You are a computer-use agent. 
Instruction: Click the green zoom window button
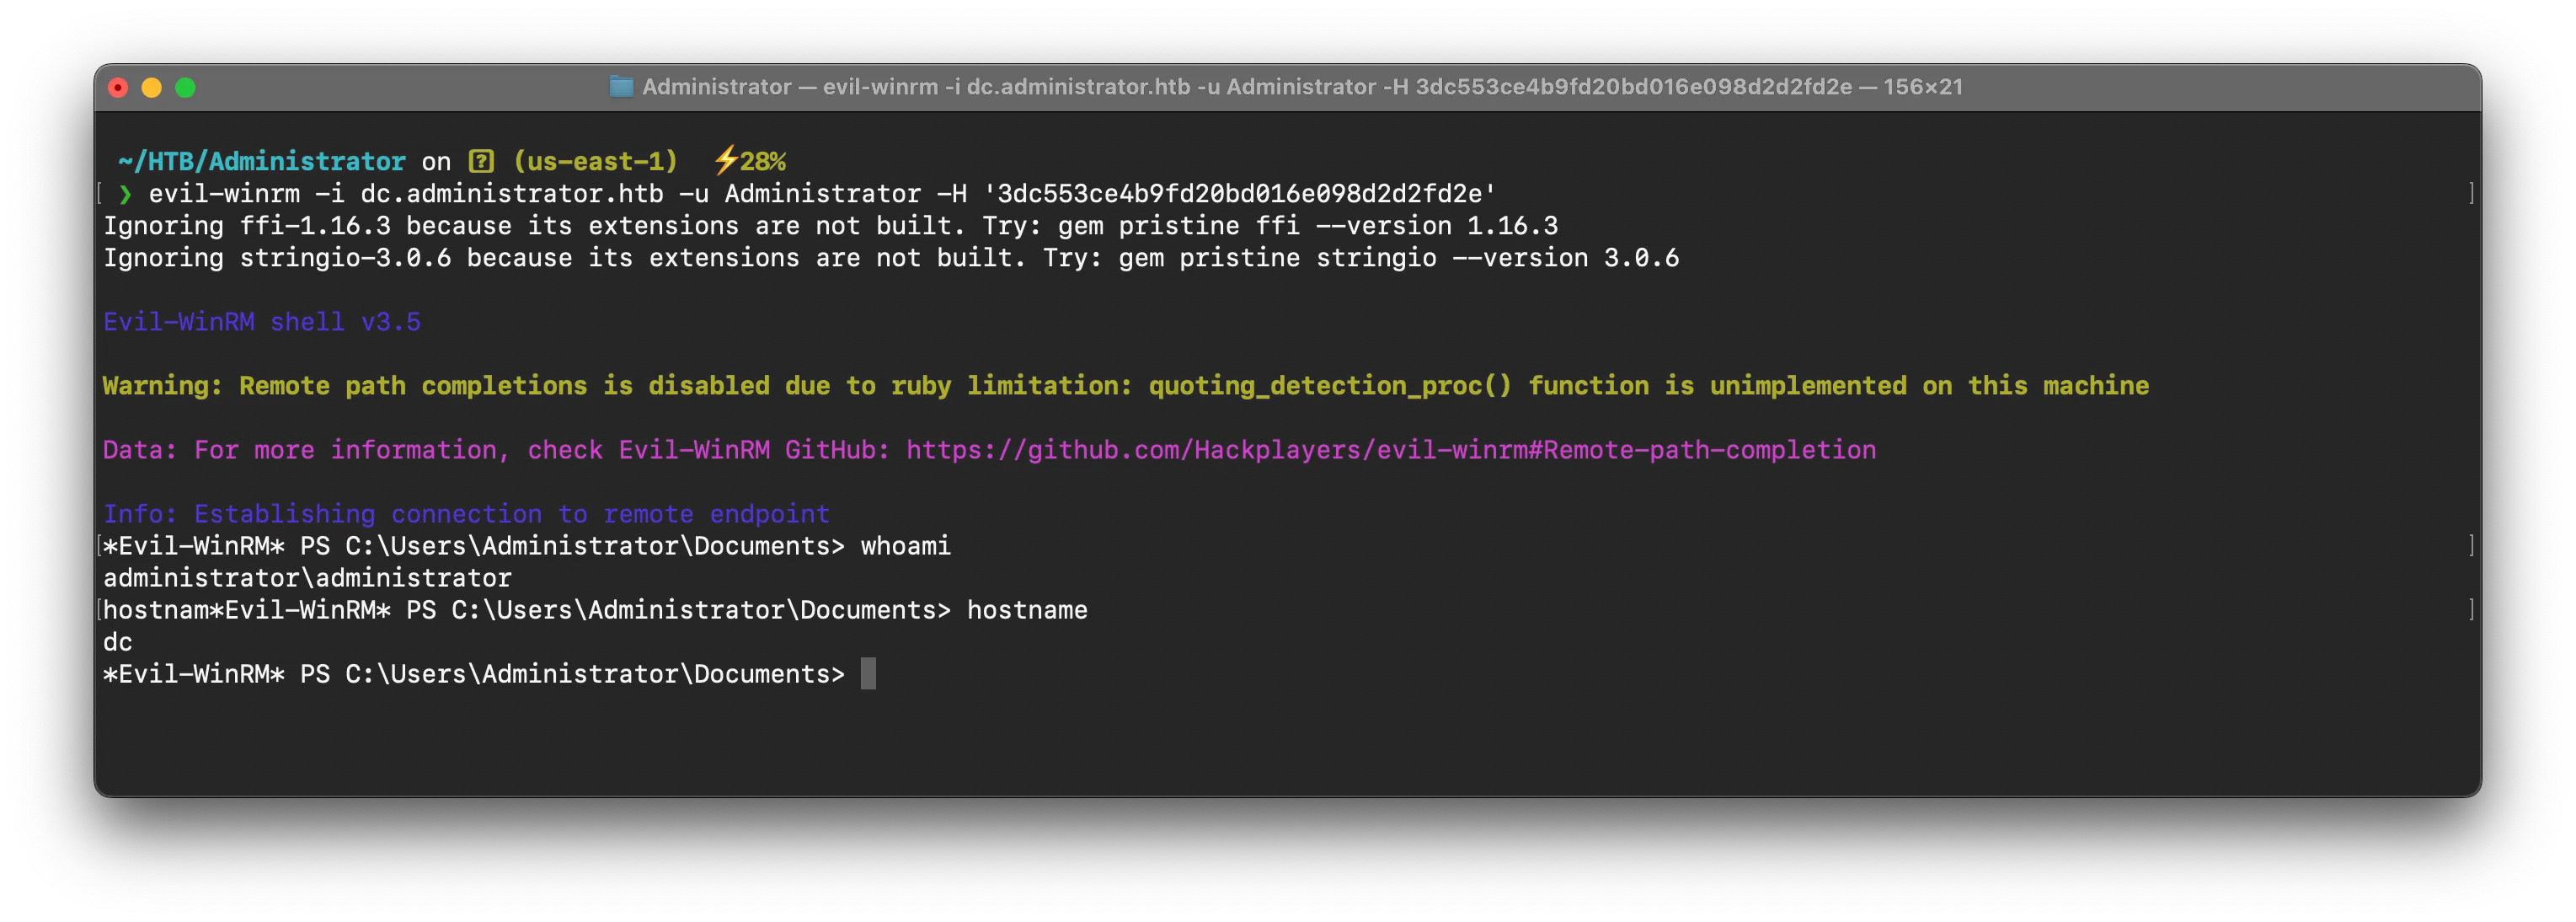186,88
